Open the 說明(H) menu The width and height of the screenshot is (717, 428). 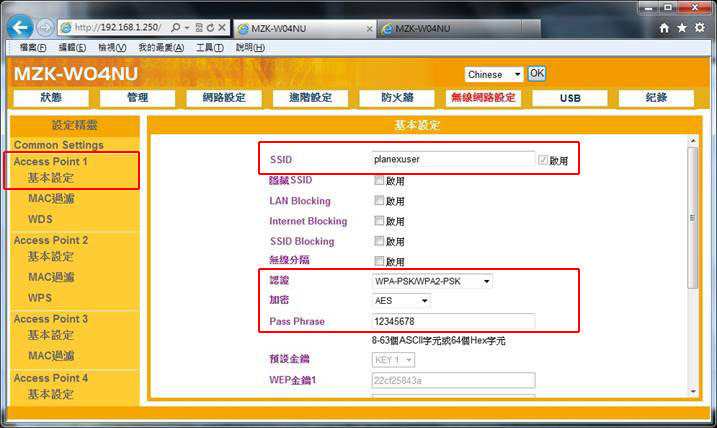tap(250, 48)
